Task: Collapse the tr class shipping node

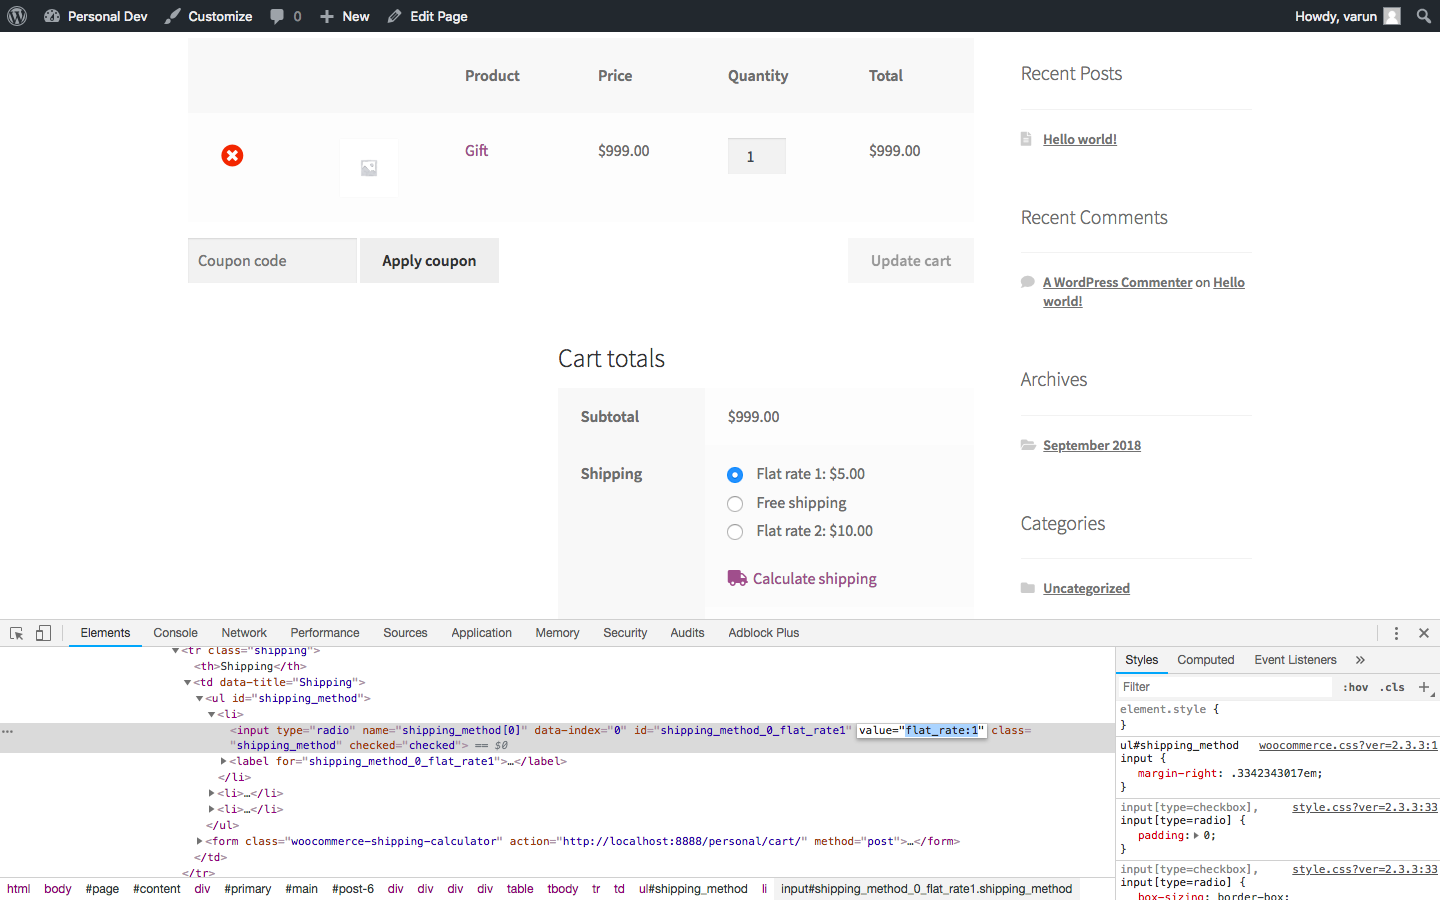Action: (175, 651)
